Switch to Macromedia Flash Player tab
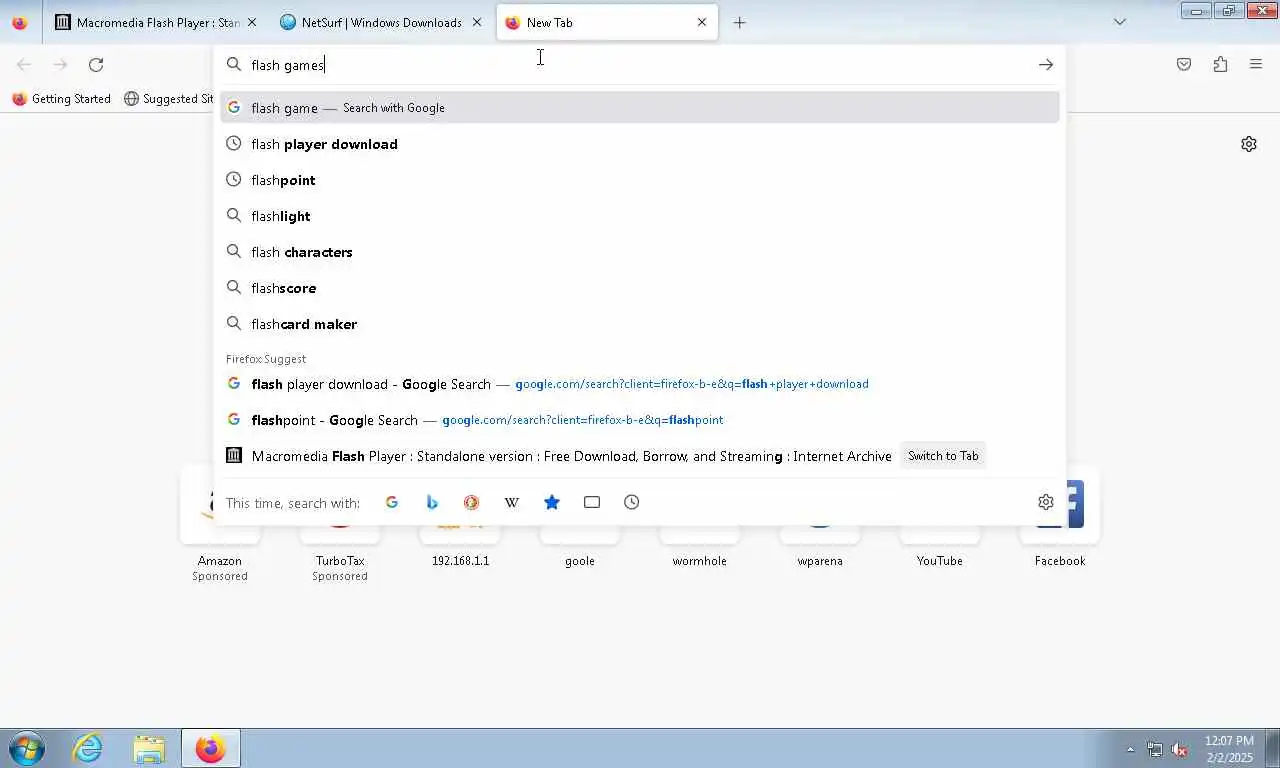The image size is (1280, 768). point(148,22)
